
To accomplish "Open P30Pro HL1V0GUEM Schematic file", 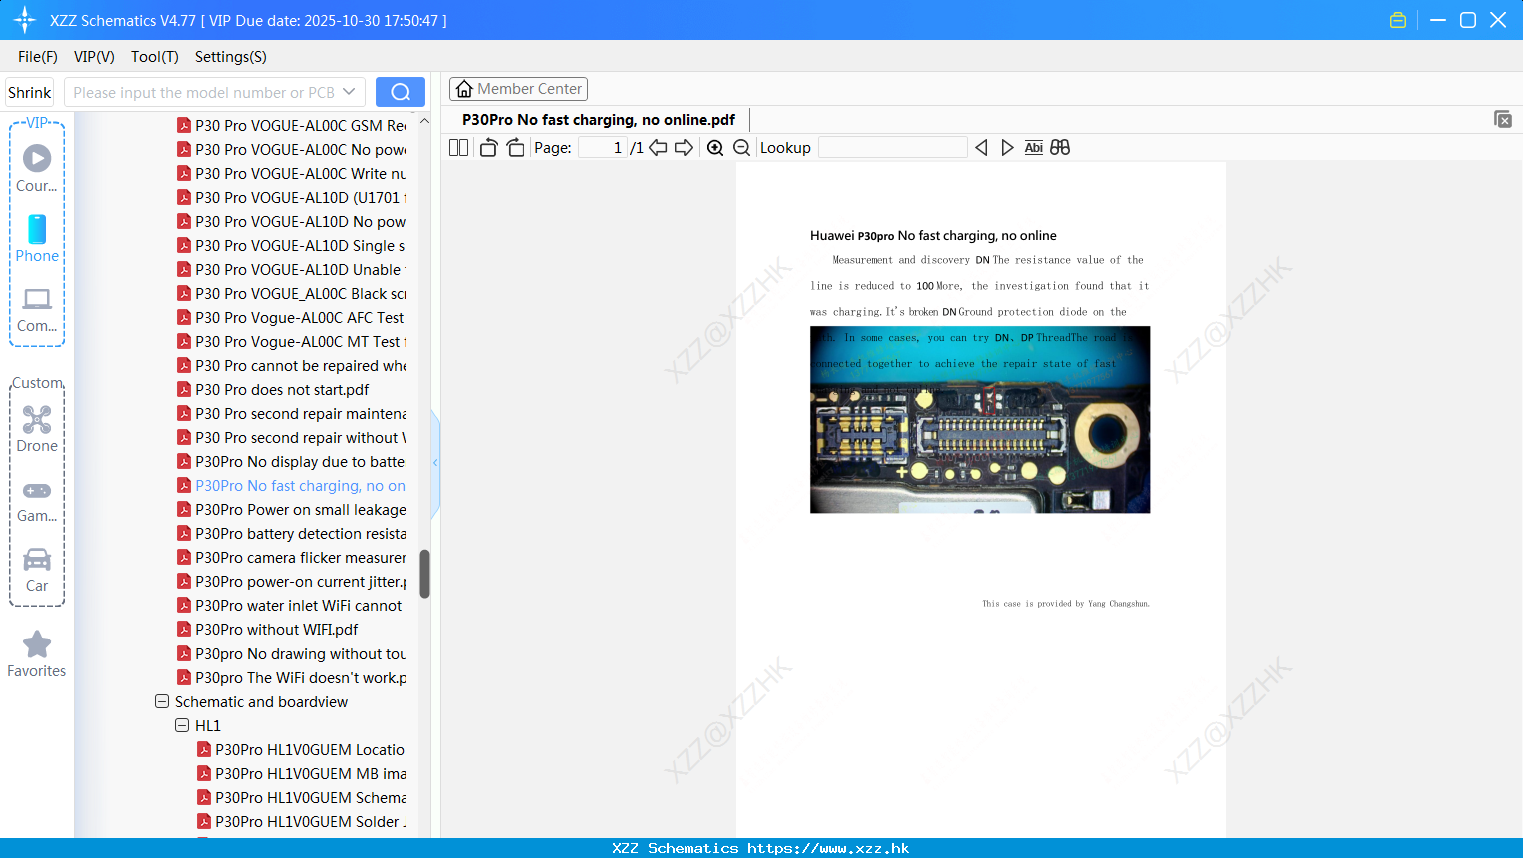I will pos(302,798).
